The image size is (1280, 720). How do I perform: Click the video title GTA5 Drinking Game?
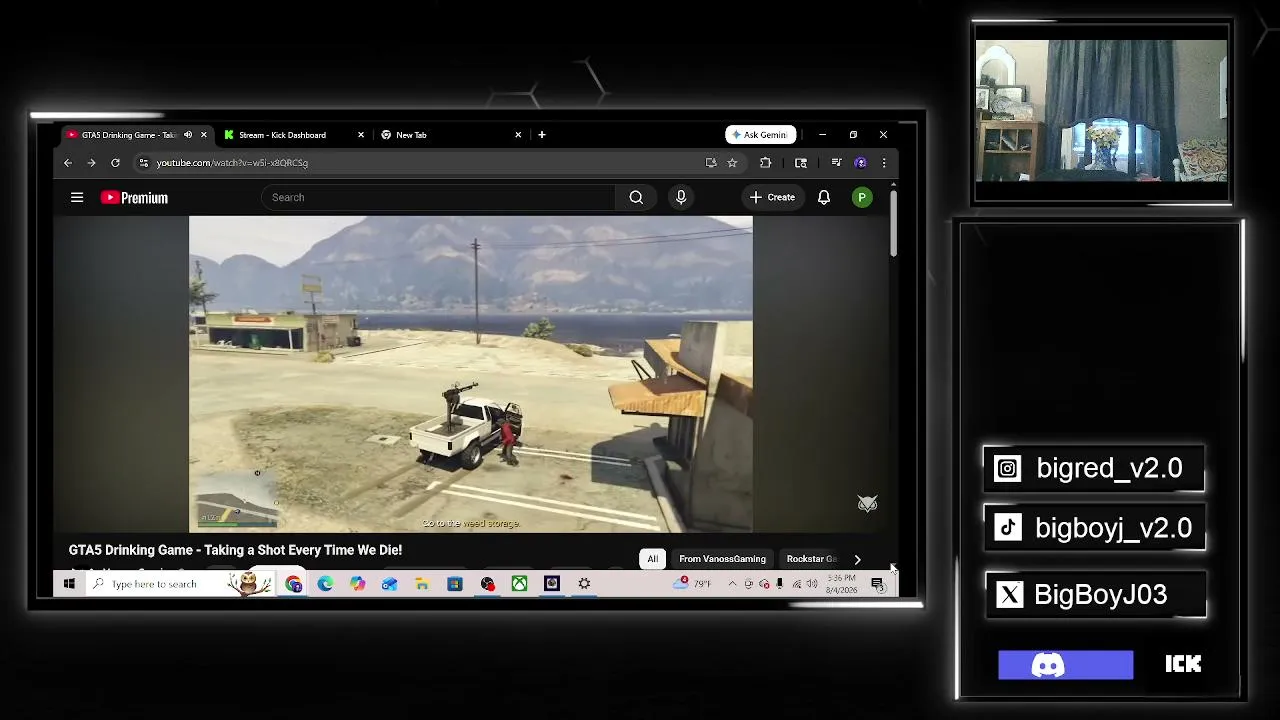pos(235,550)
